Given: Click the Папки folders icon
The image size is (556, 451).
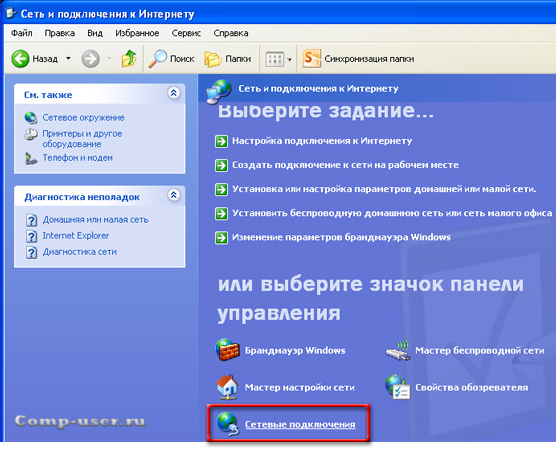Looking at the screenshot, I should [213, 59].
